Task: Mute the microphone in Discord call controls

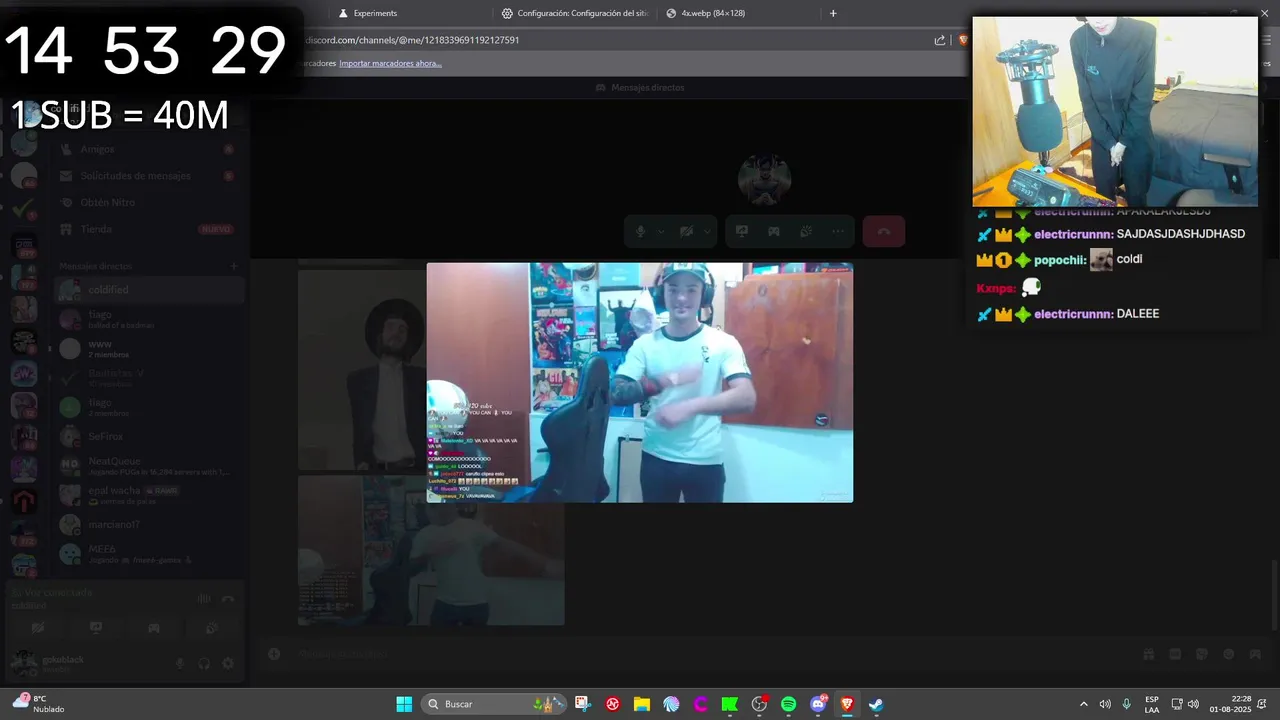Action: [641, 231]
